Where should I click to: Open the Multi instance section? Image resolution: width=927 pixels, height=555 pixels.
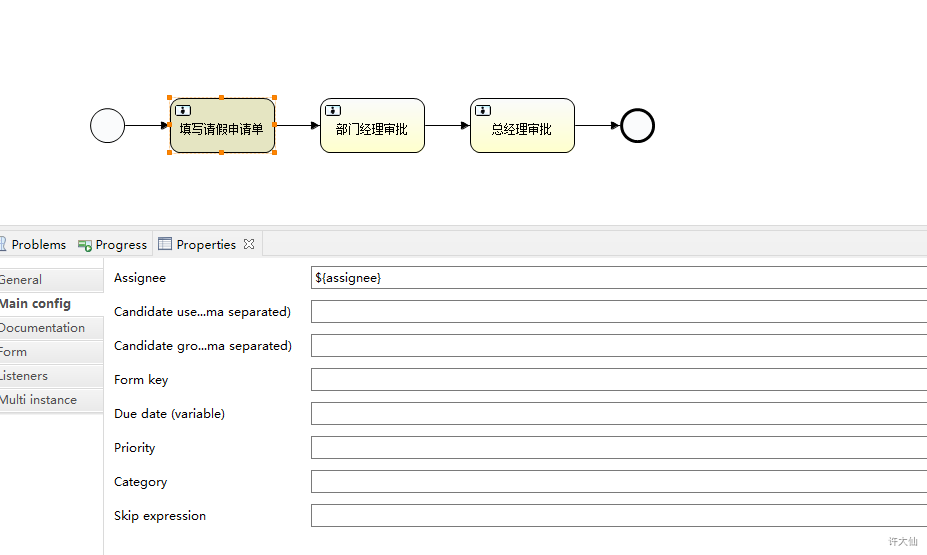(51, 400)
